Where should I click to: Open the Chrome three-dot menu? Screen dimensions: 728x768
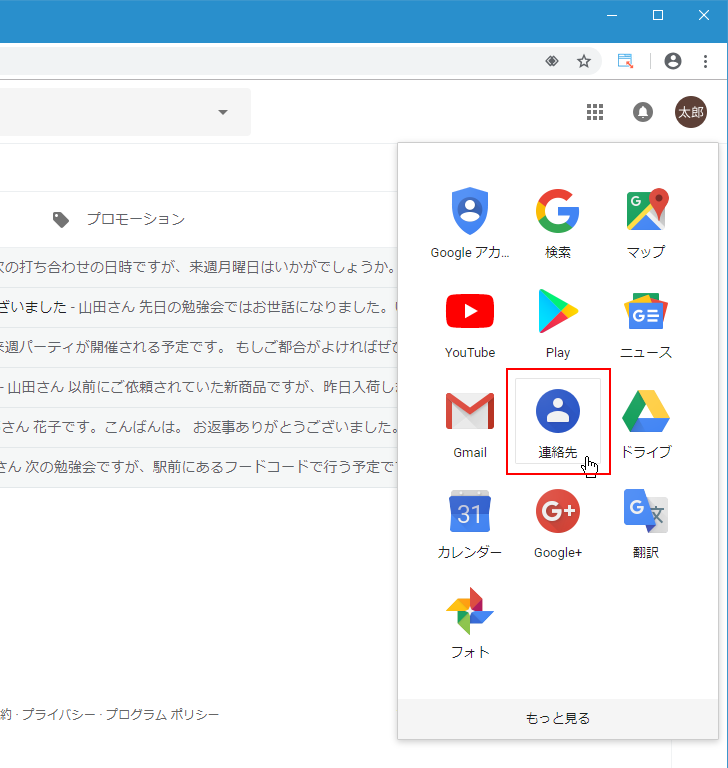[705, 61]
